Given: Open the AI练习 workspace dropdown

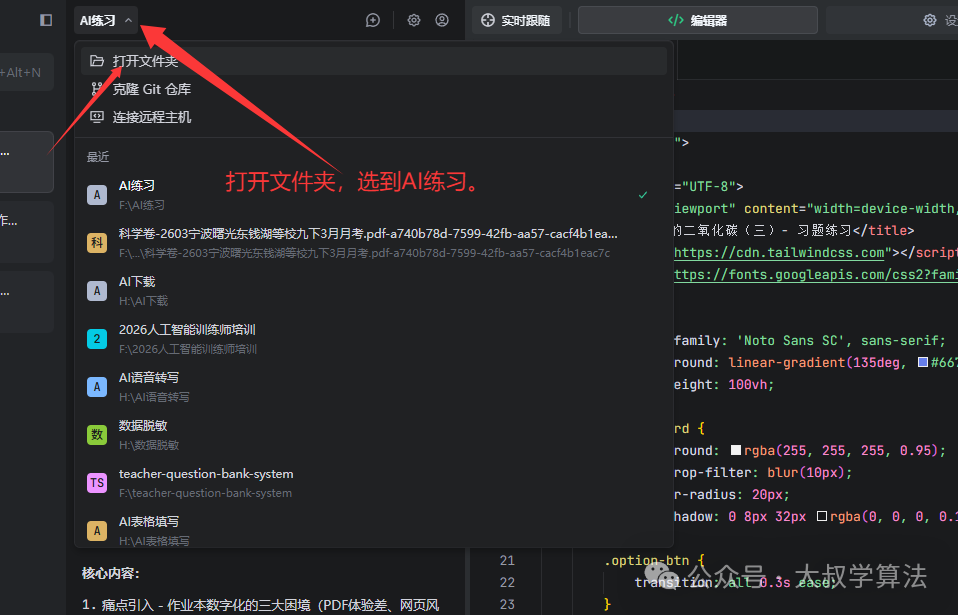Looking at the screenshot, I should [x=106, y=20].
